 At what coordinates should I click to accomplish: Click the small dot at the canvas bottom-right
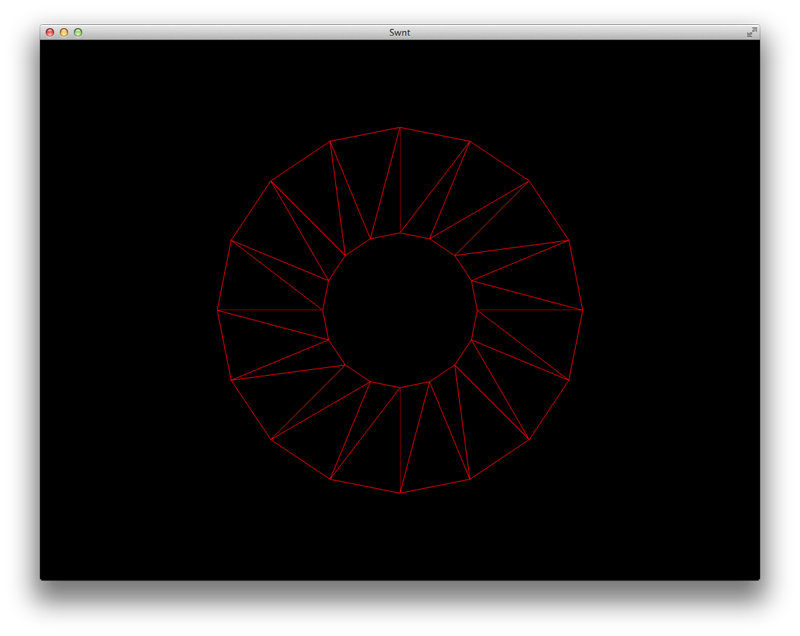pyautogui.click(x=759, y=579)
